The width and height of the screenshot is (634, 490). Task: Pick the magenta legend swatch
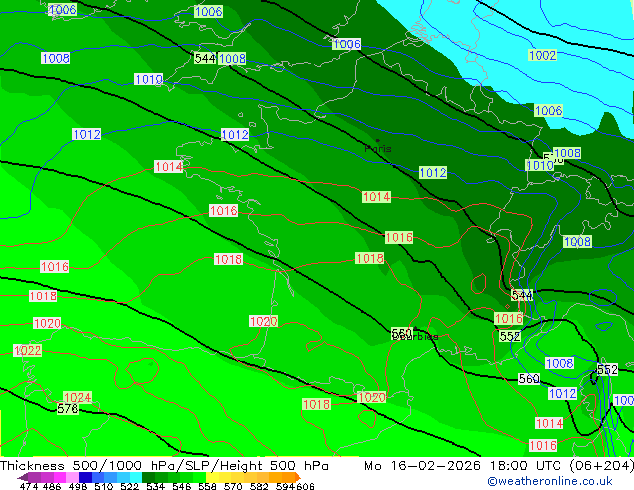(59, 477)
